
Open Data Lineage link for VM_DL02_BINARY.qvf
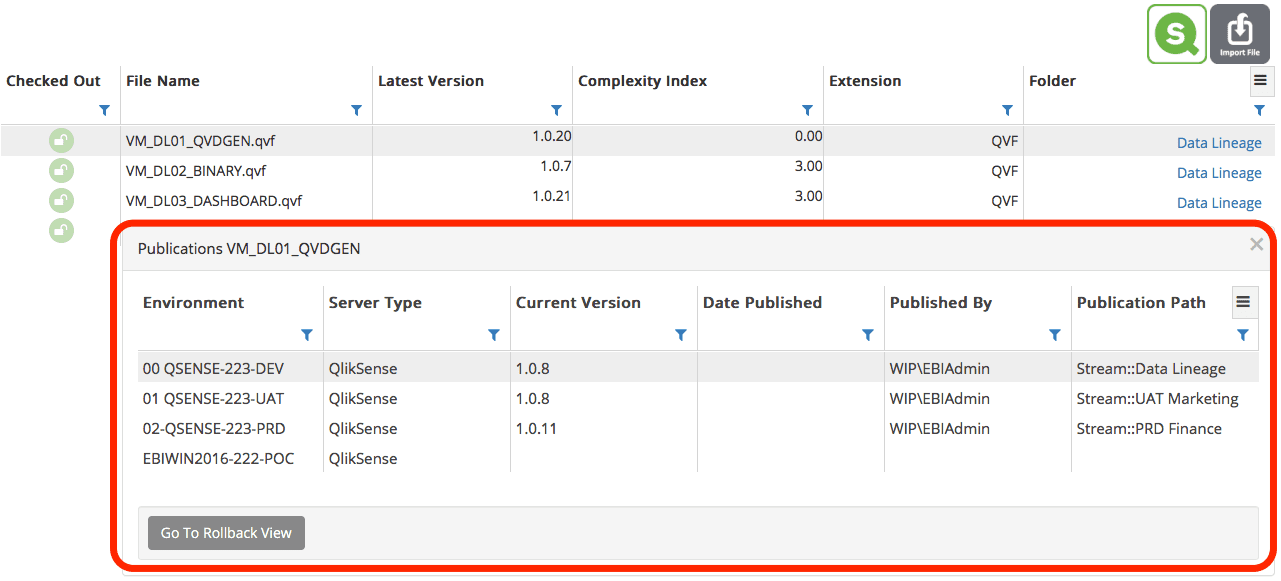tap(1218, 173)
